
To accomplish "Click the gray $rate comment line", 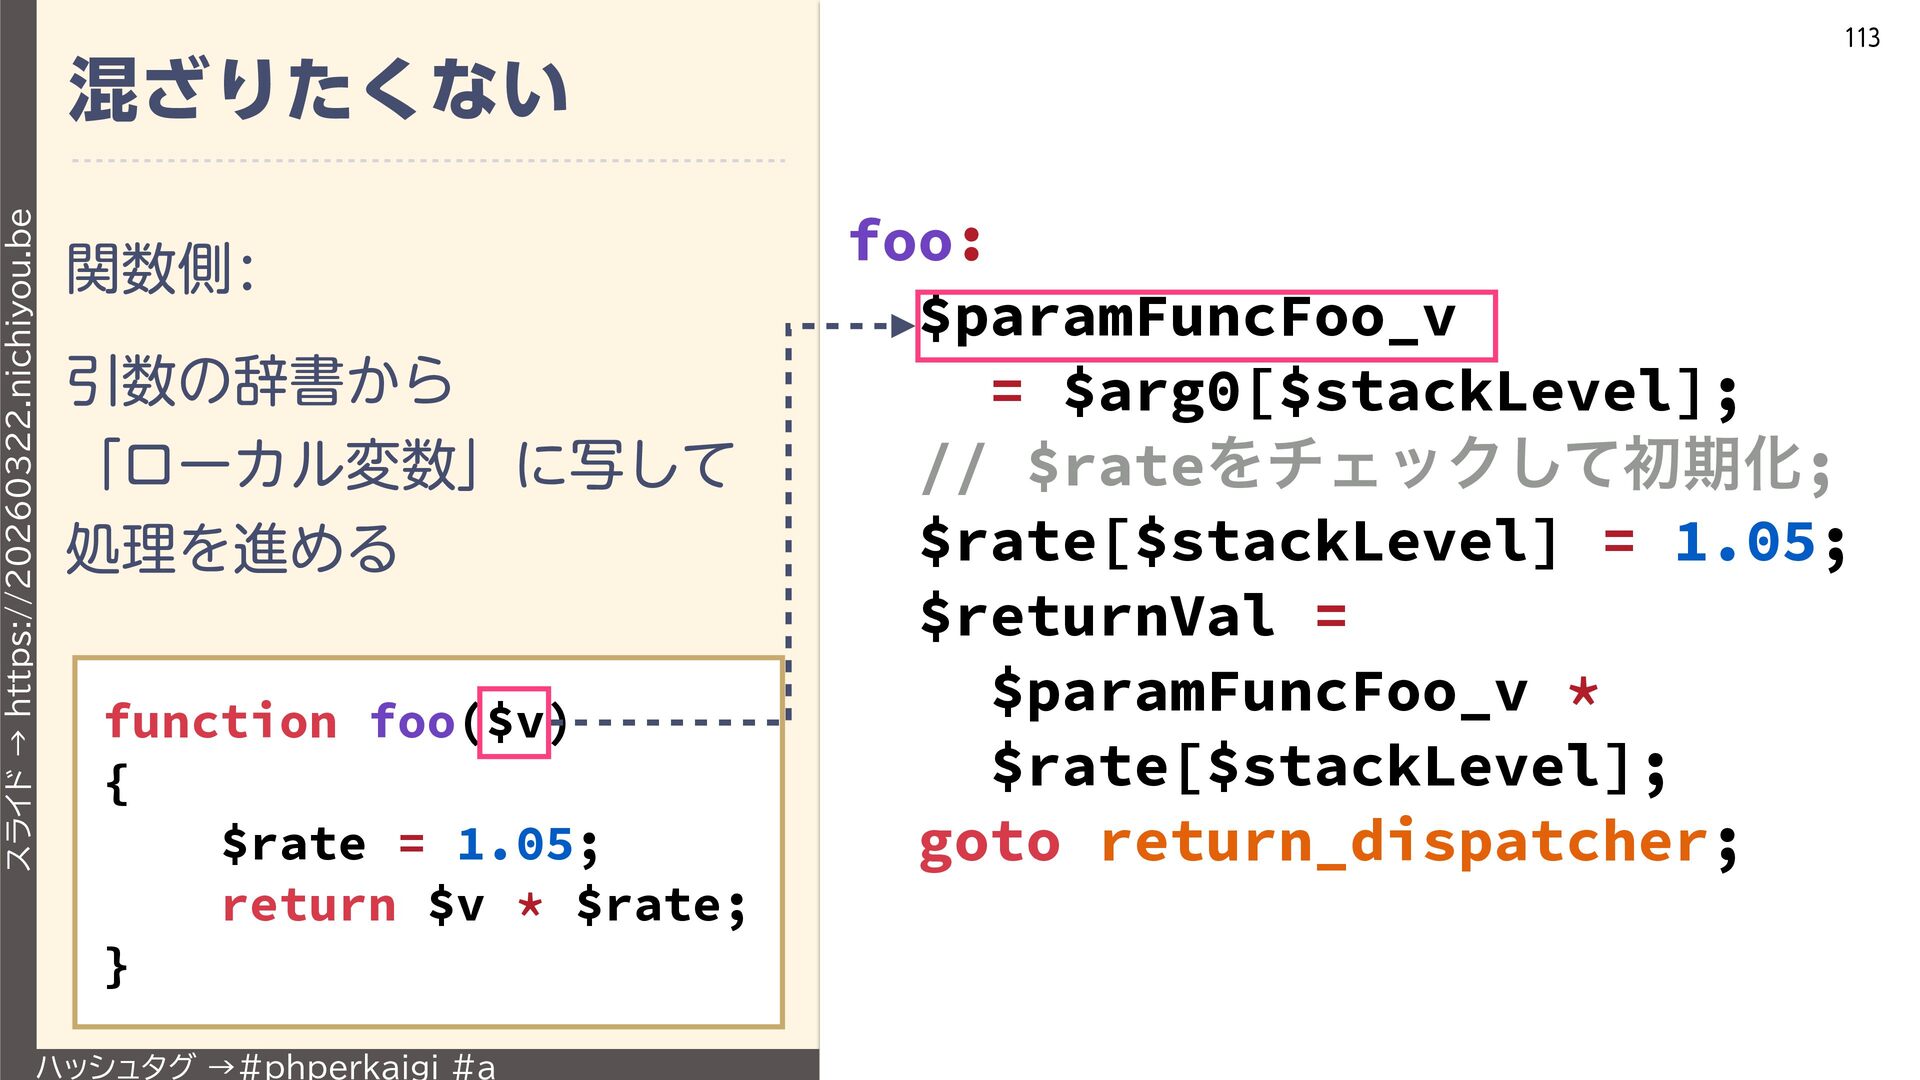I will click(1375, 466).
